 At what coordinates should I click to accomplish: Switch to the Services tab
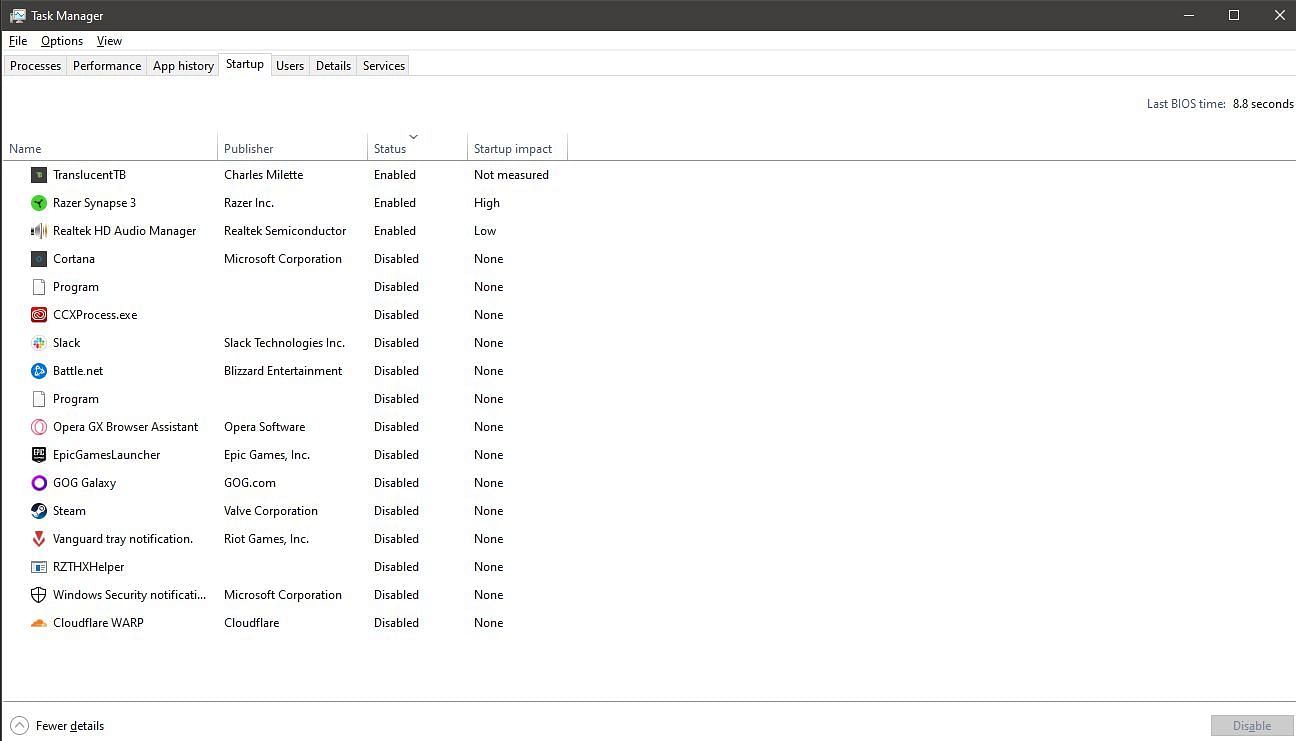pyautogui.click(x=384, y=66)
